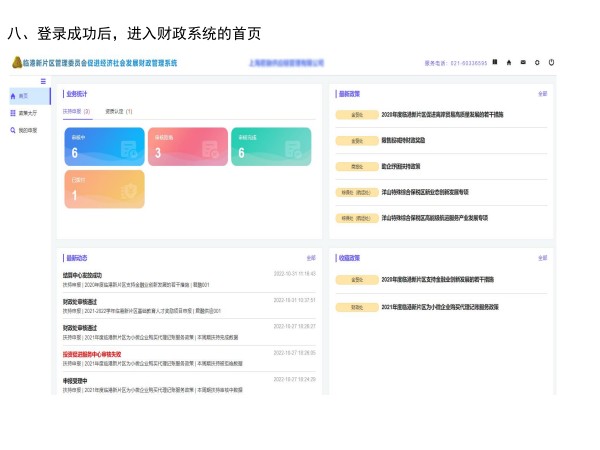Open 财政处审核通过 item dated 2022-10-27 10:26:27

pyautogui.click(x=189, y=333)
